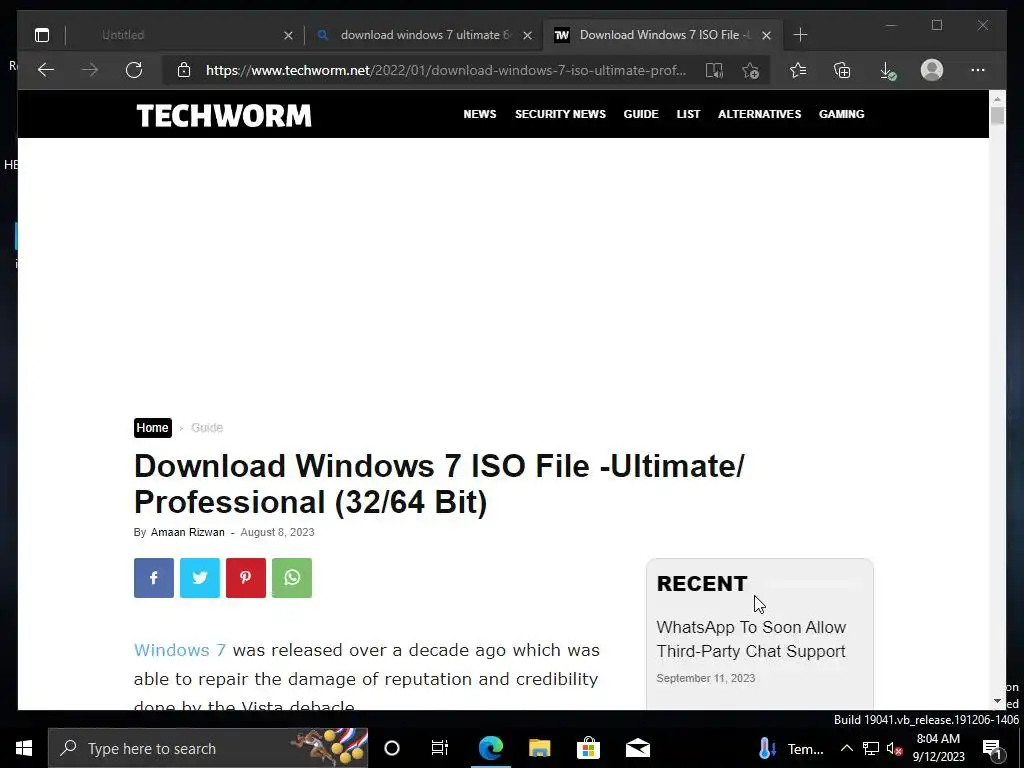This screenshot has width=1024, height=768.
Task: Open network status tray icon
Action: coord(871,748)
